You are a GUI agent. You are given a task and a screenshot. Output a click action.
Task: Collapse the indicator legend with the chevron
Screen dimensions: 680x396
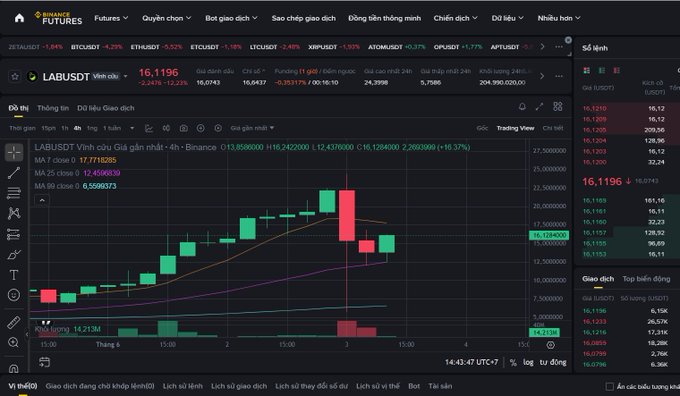click(42, 200)
